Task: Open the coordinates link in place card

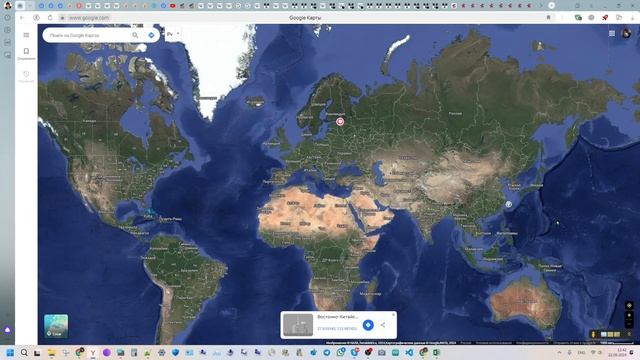Action: [337, 328]
